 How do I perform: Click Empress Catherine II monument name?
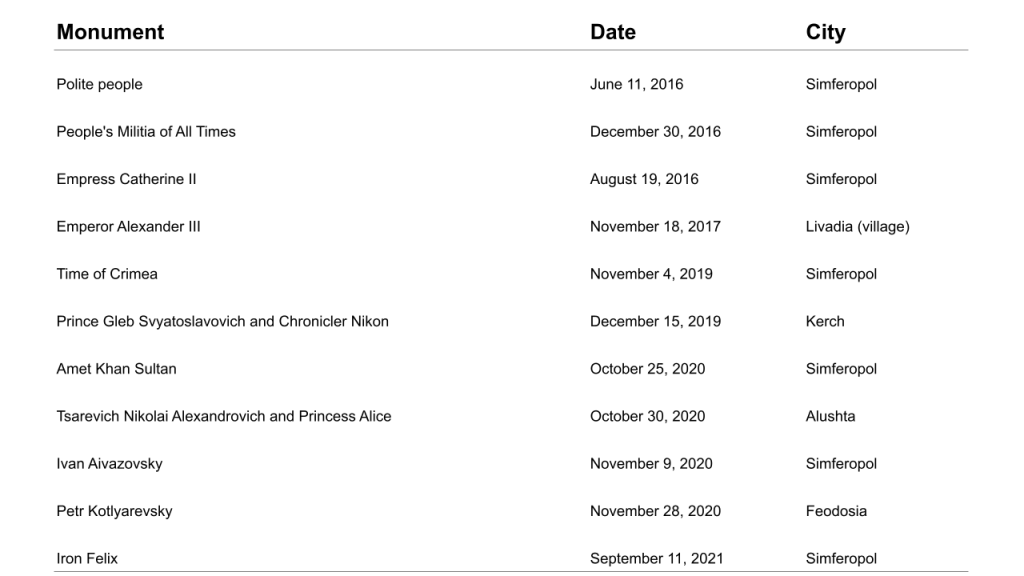point(126,179)
